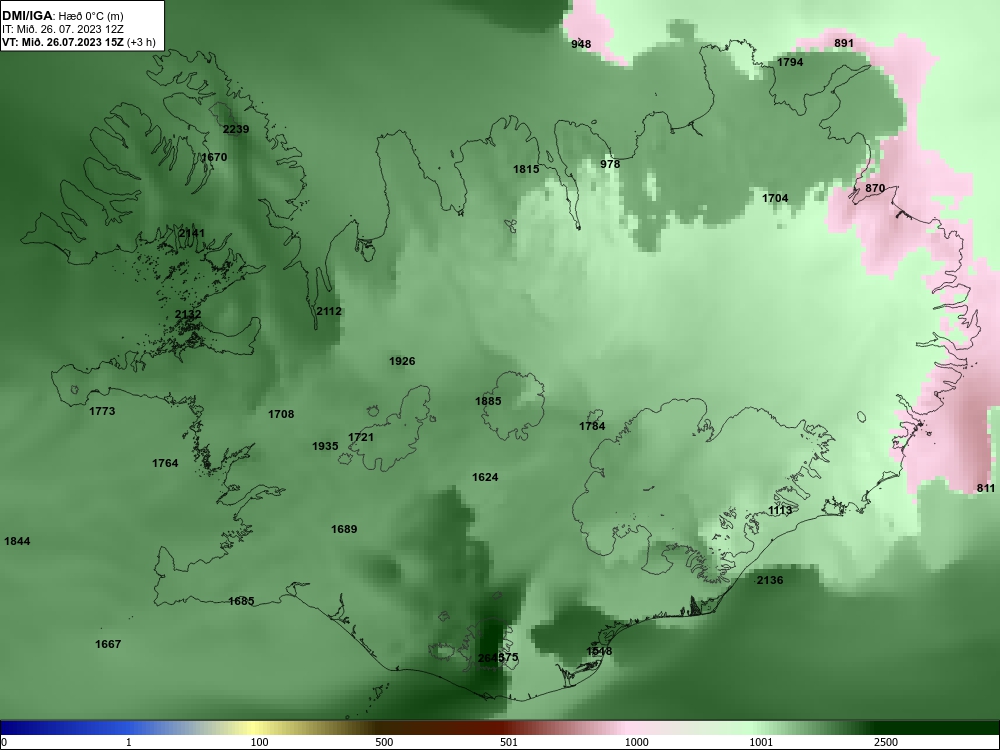The width and height of the screenshot is (1000, 750).
Task: Click the "IT: Mið. 26. 07. 2023 12Z" line
Action: [62, 29]
